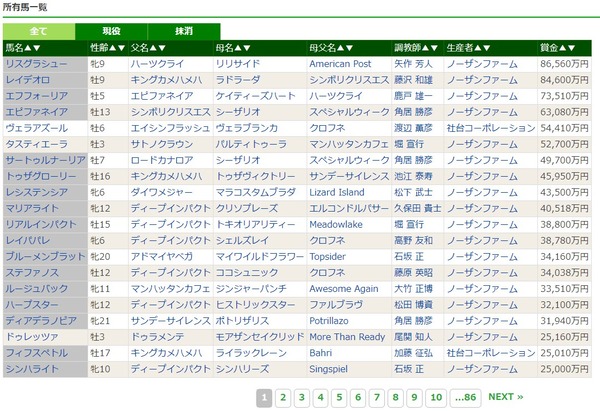Click trainer 藤沢 和雄
Image resolution: width=600 pixels, height=411 pixels.
[x=413, y=80]
